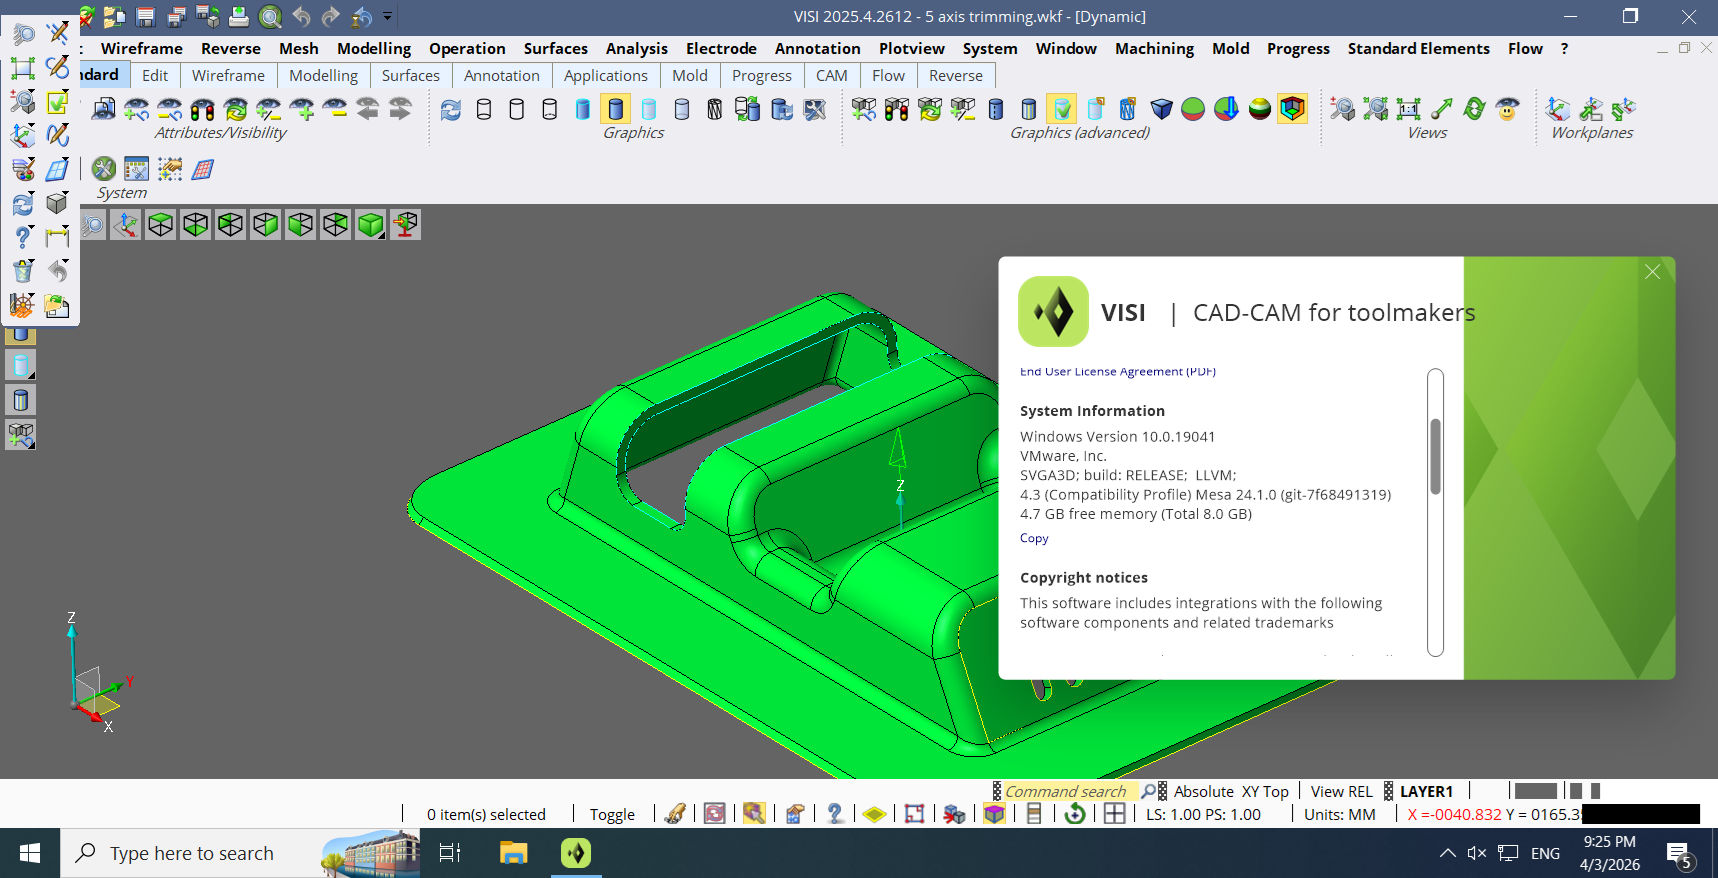1718x878 pixels.
Task: Click the smiley-face eye icon in Views
Action: (1508, 109)
